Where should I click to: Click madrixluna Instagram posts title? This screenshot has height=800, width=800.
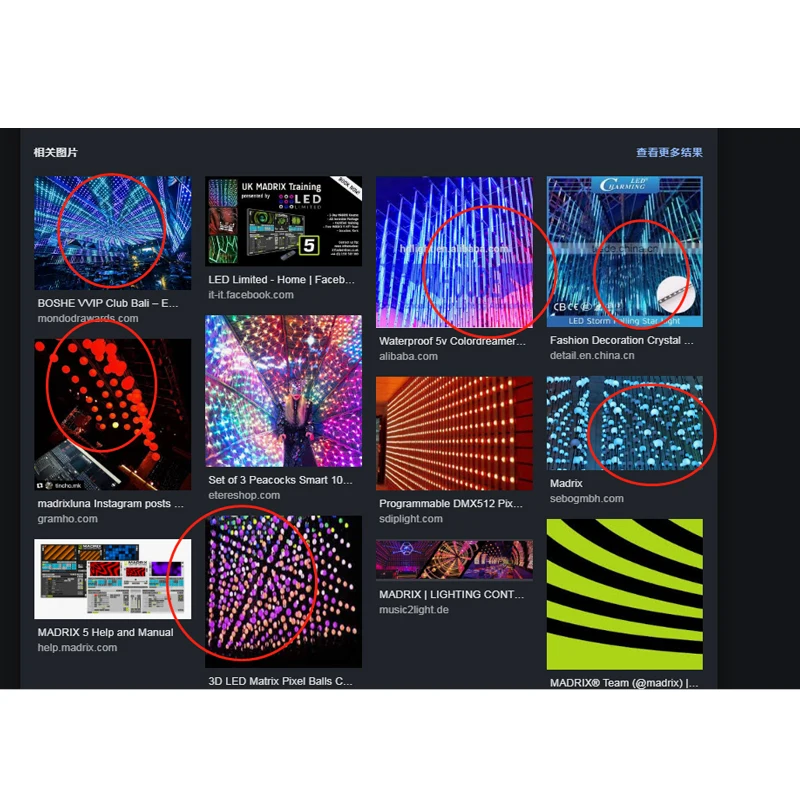click(110, 504)
